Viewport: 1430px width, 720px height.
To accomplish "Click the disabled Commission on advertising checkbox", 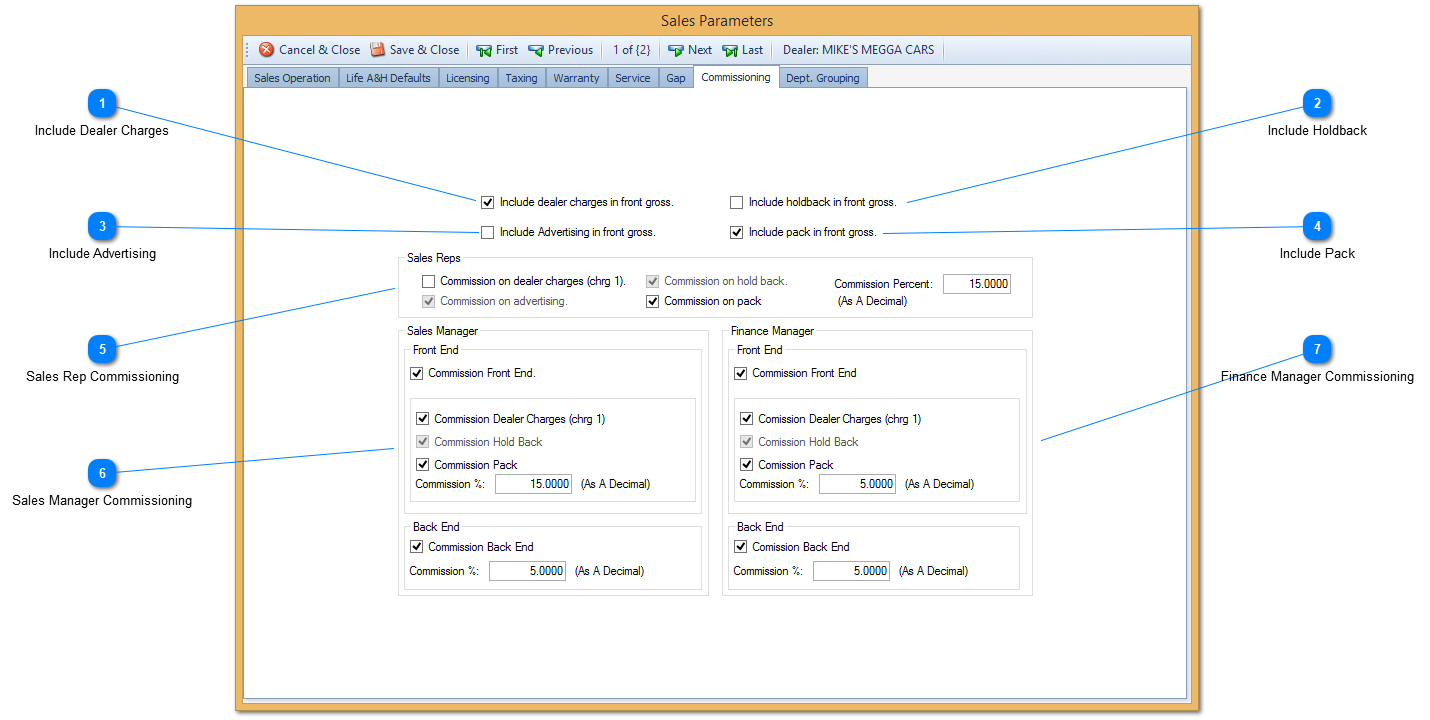I will click(429, 301).
